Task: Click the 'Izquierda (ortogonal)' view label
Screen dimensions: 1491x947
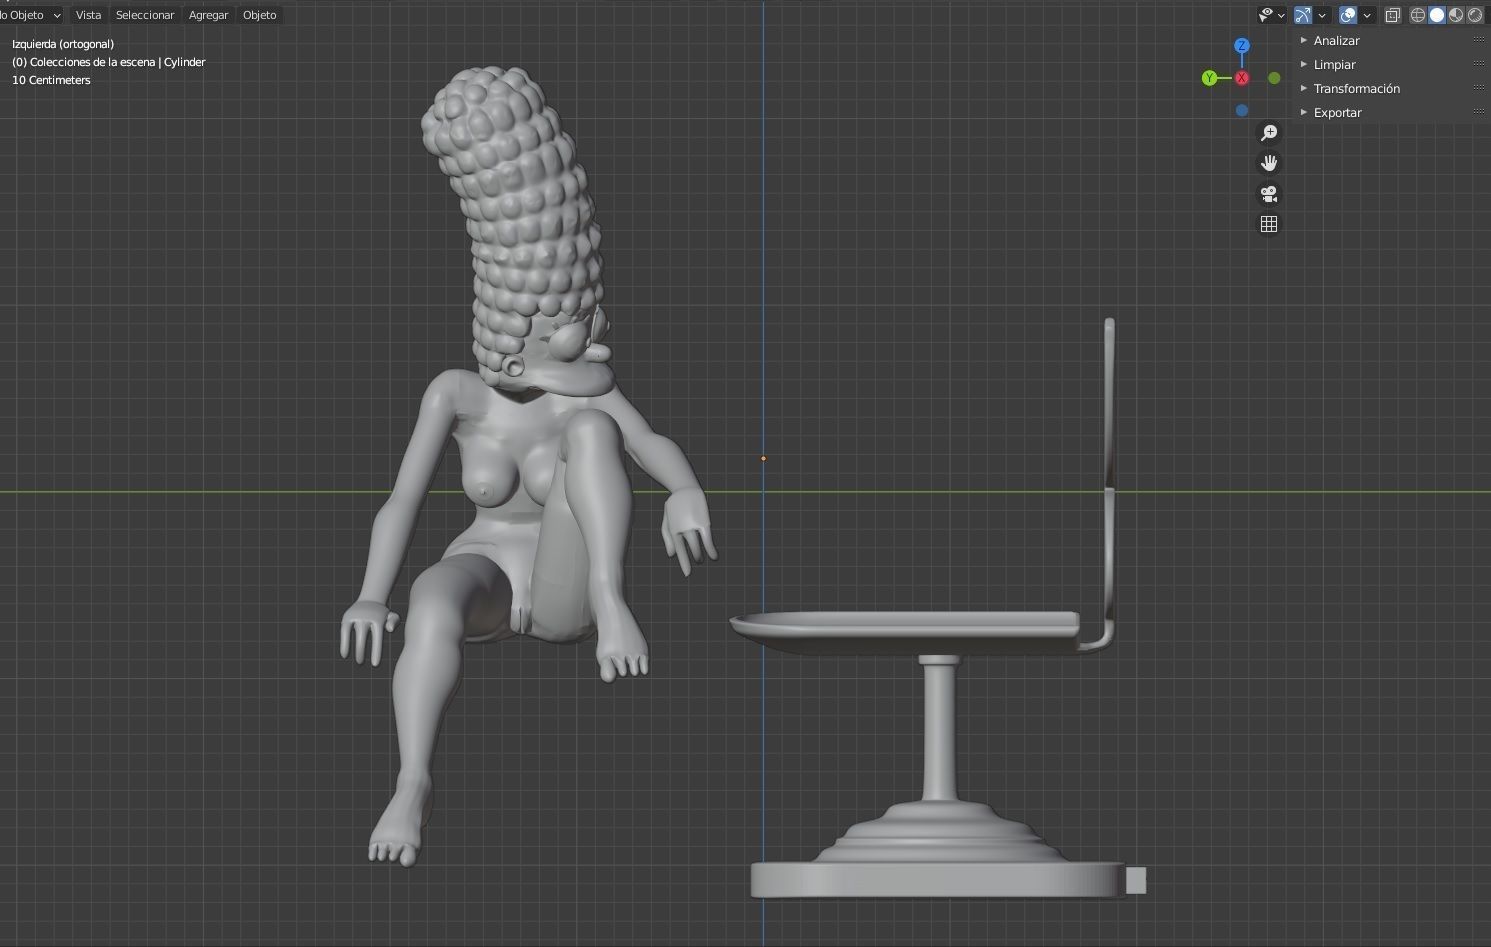Action: 63,44
